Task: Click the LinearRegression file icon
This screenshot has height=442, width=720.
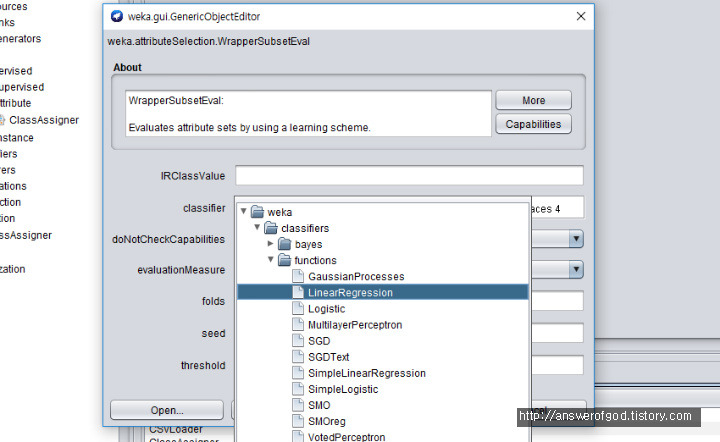Action: coord(298,292)
